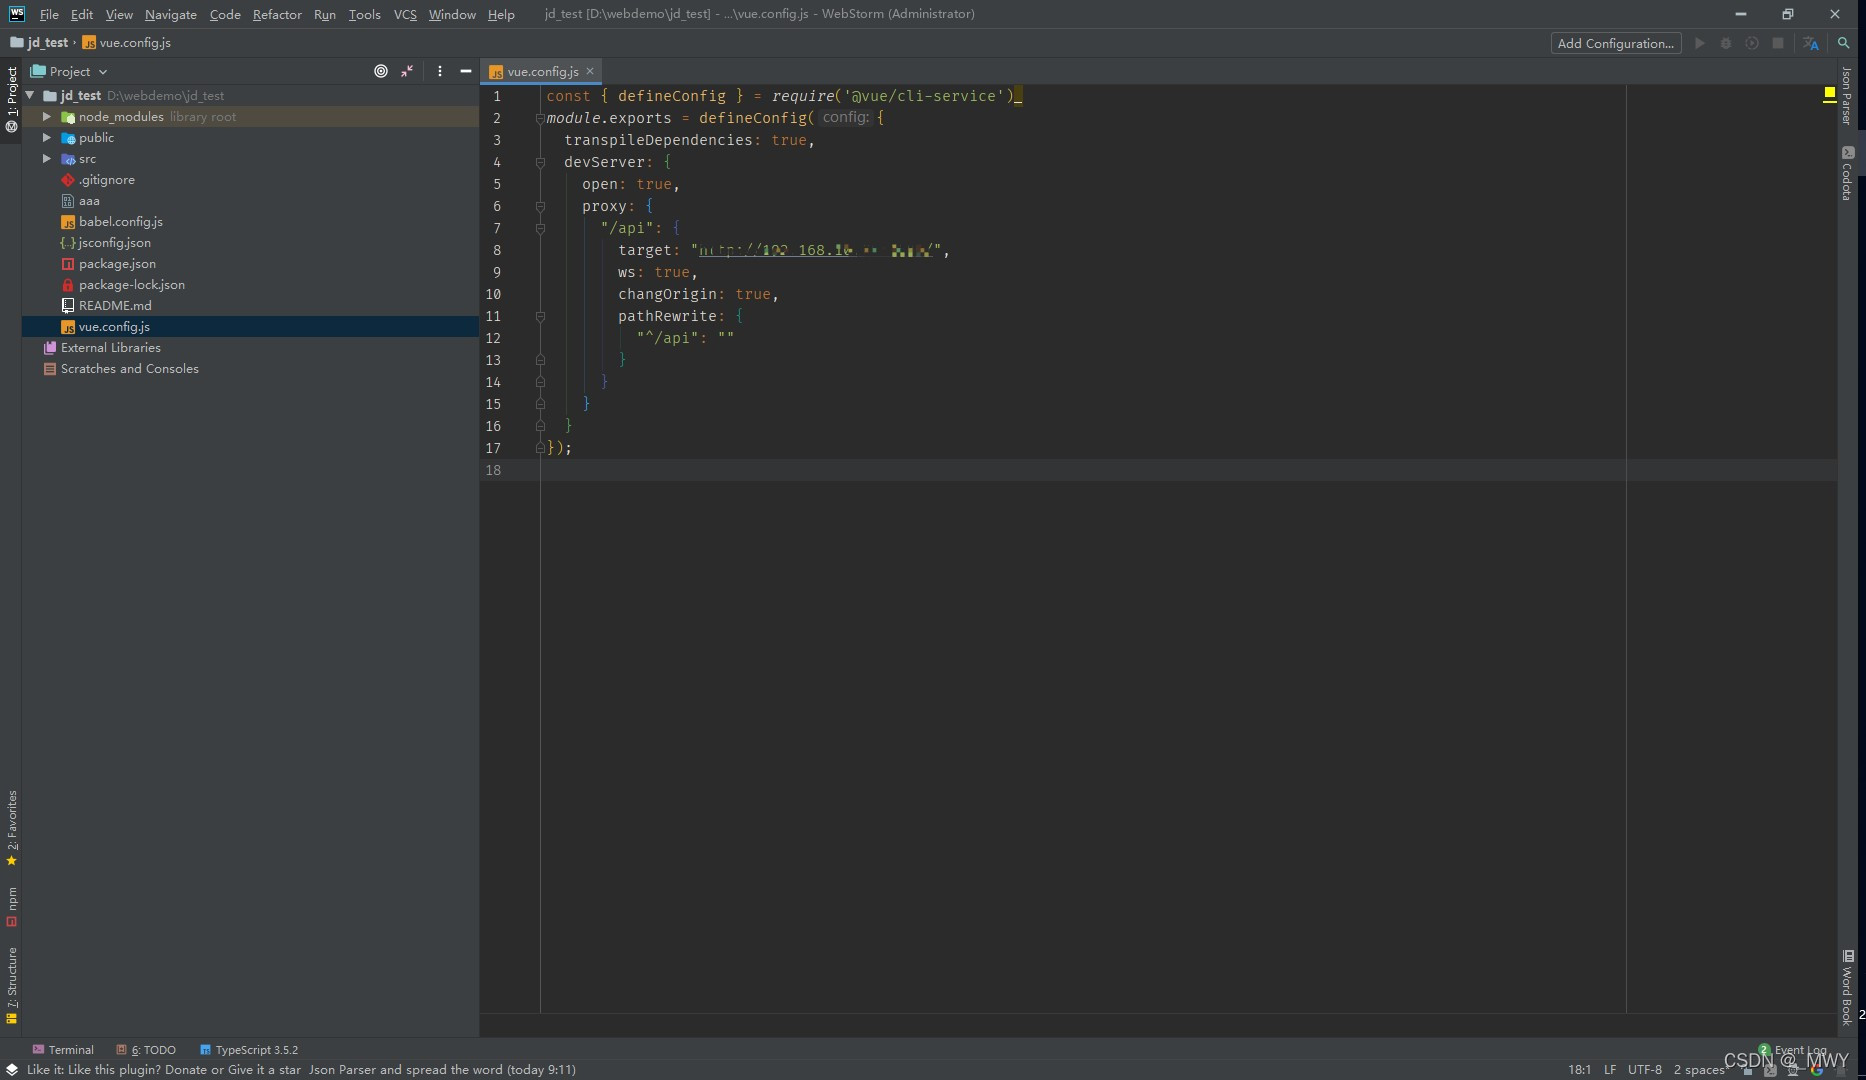This screenshot has width=1866, height=1080.
Task: Select Opened File target icon in Project panel
Action: tap(381, 71)
